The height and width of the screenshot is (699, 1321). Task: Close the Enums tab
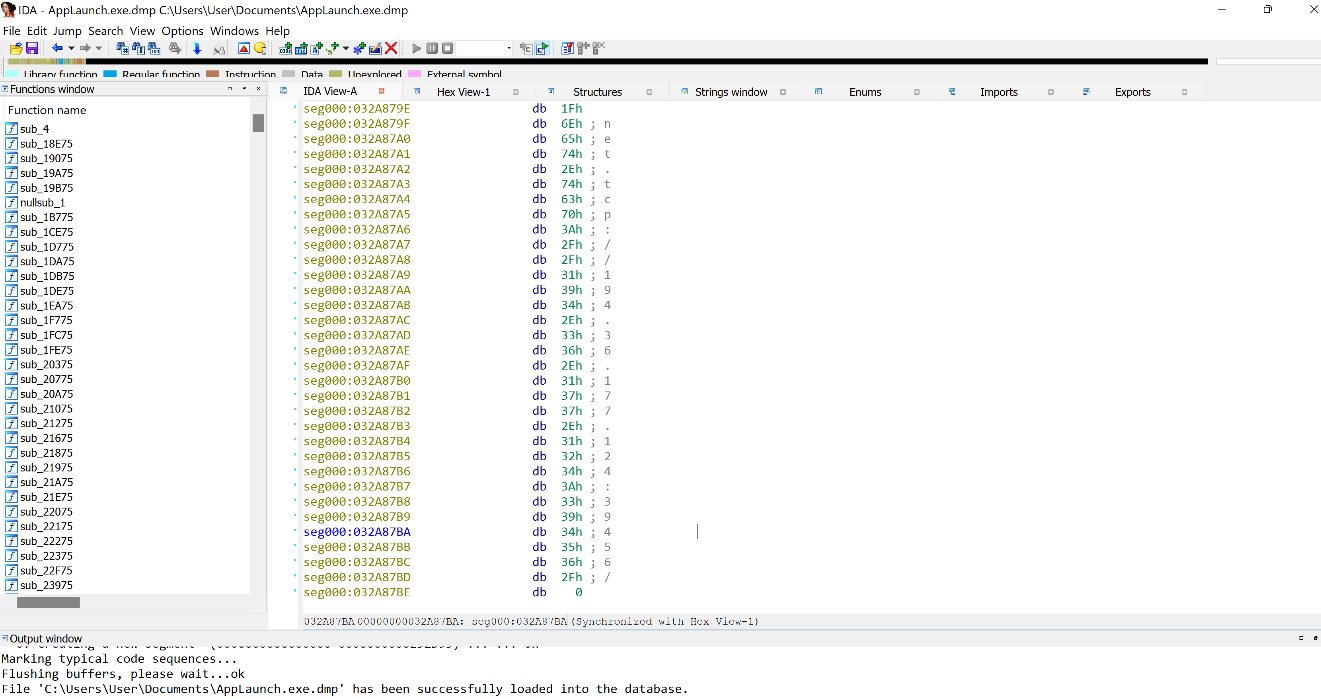point(917,92)
